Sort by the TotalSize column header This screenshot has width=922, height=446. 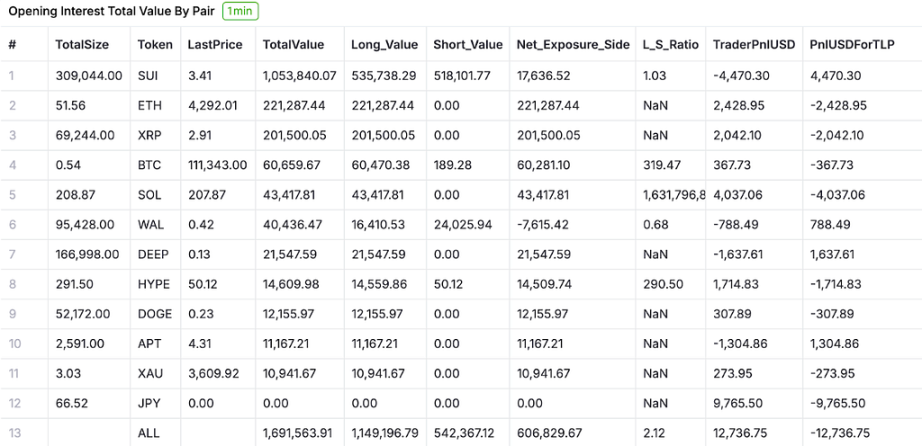[x=81, y=45]
